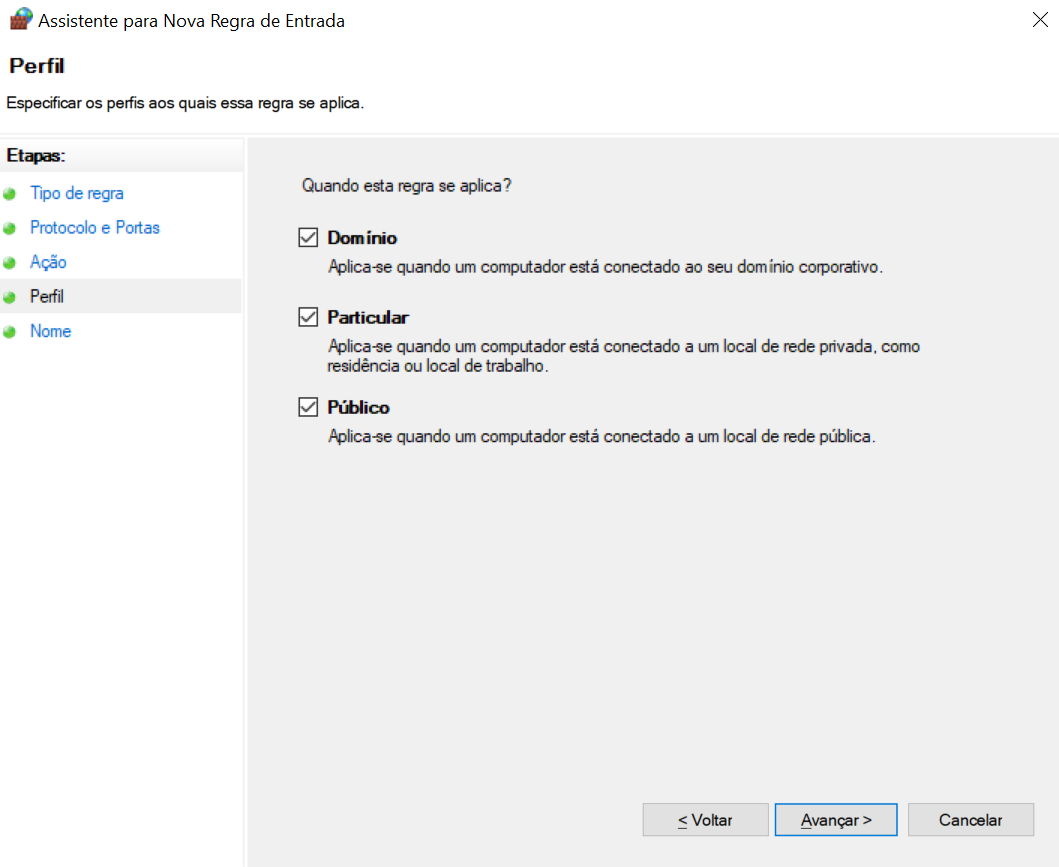
Task: Click the green bullet beside Tipo de regra
Action: pyautogui.click(x=10, y=194)
